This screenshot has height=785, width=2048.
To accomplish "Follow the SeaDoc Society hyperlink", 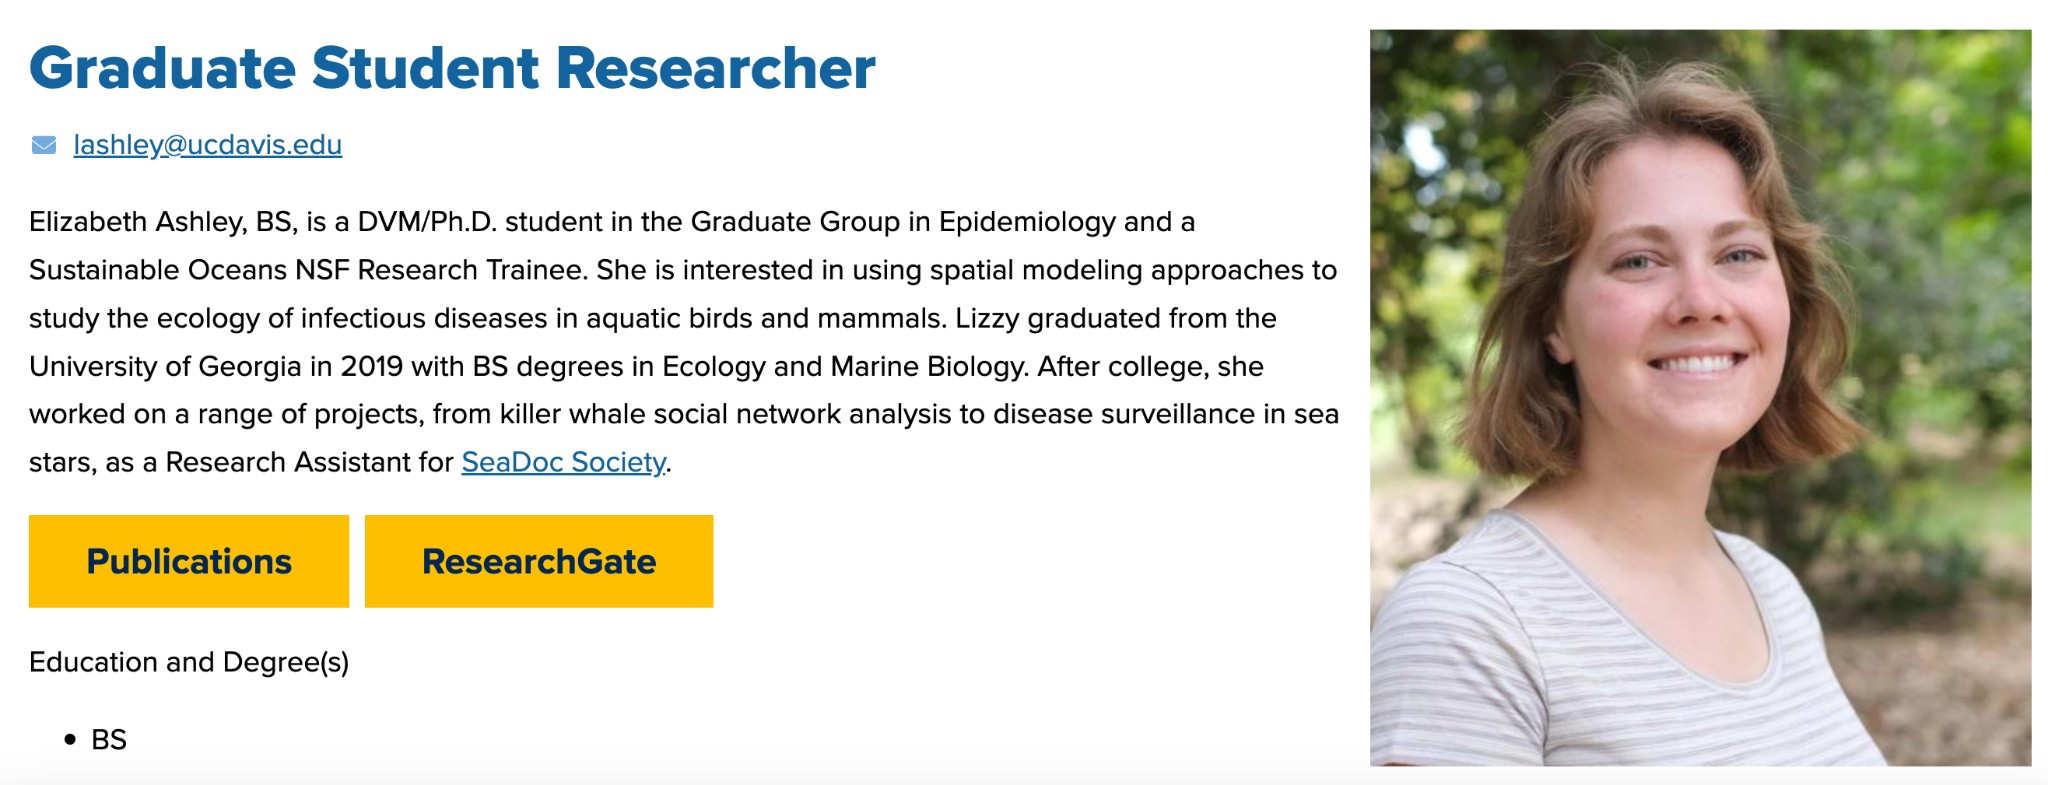I will [563, 462].
